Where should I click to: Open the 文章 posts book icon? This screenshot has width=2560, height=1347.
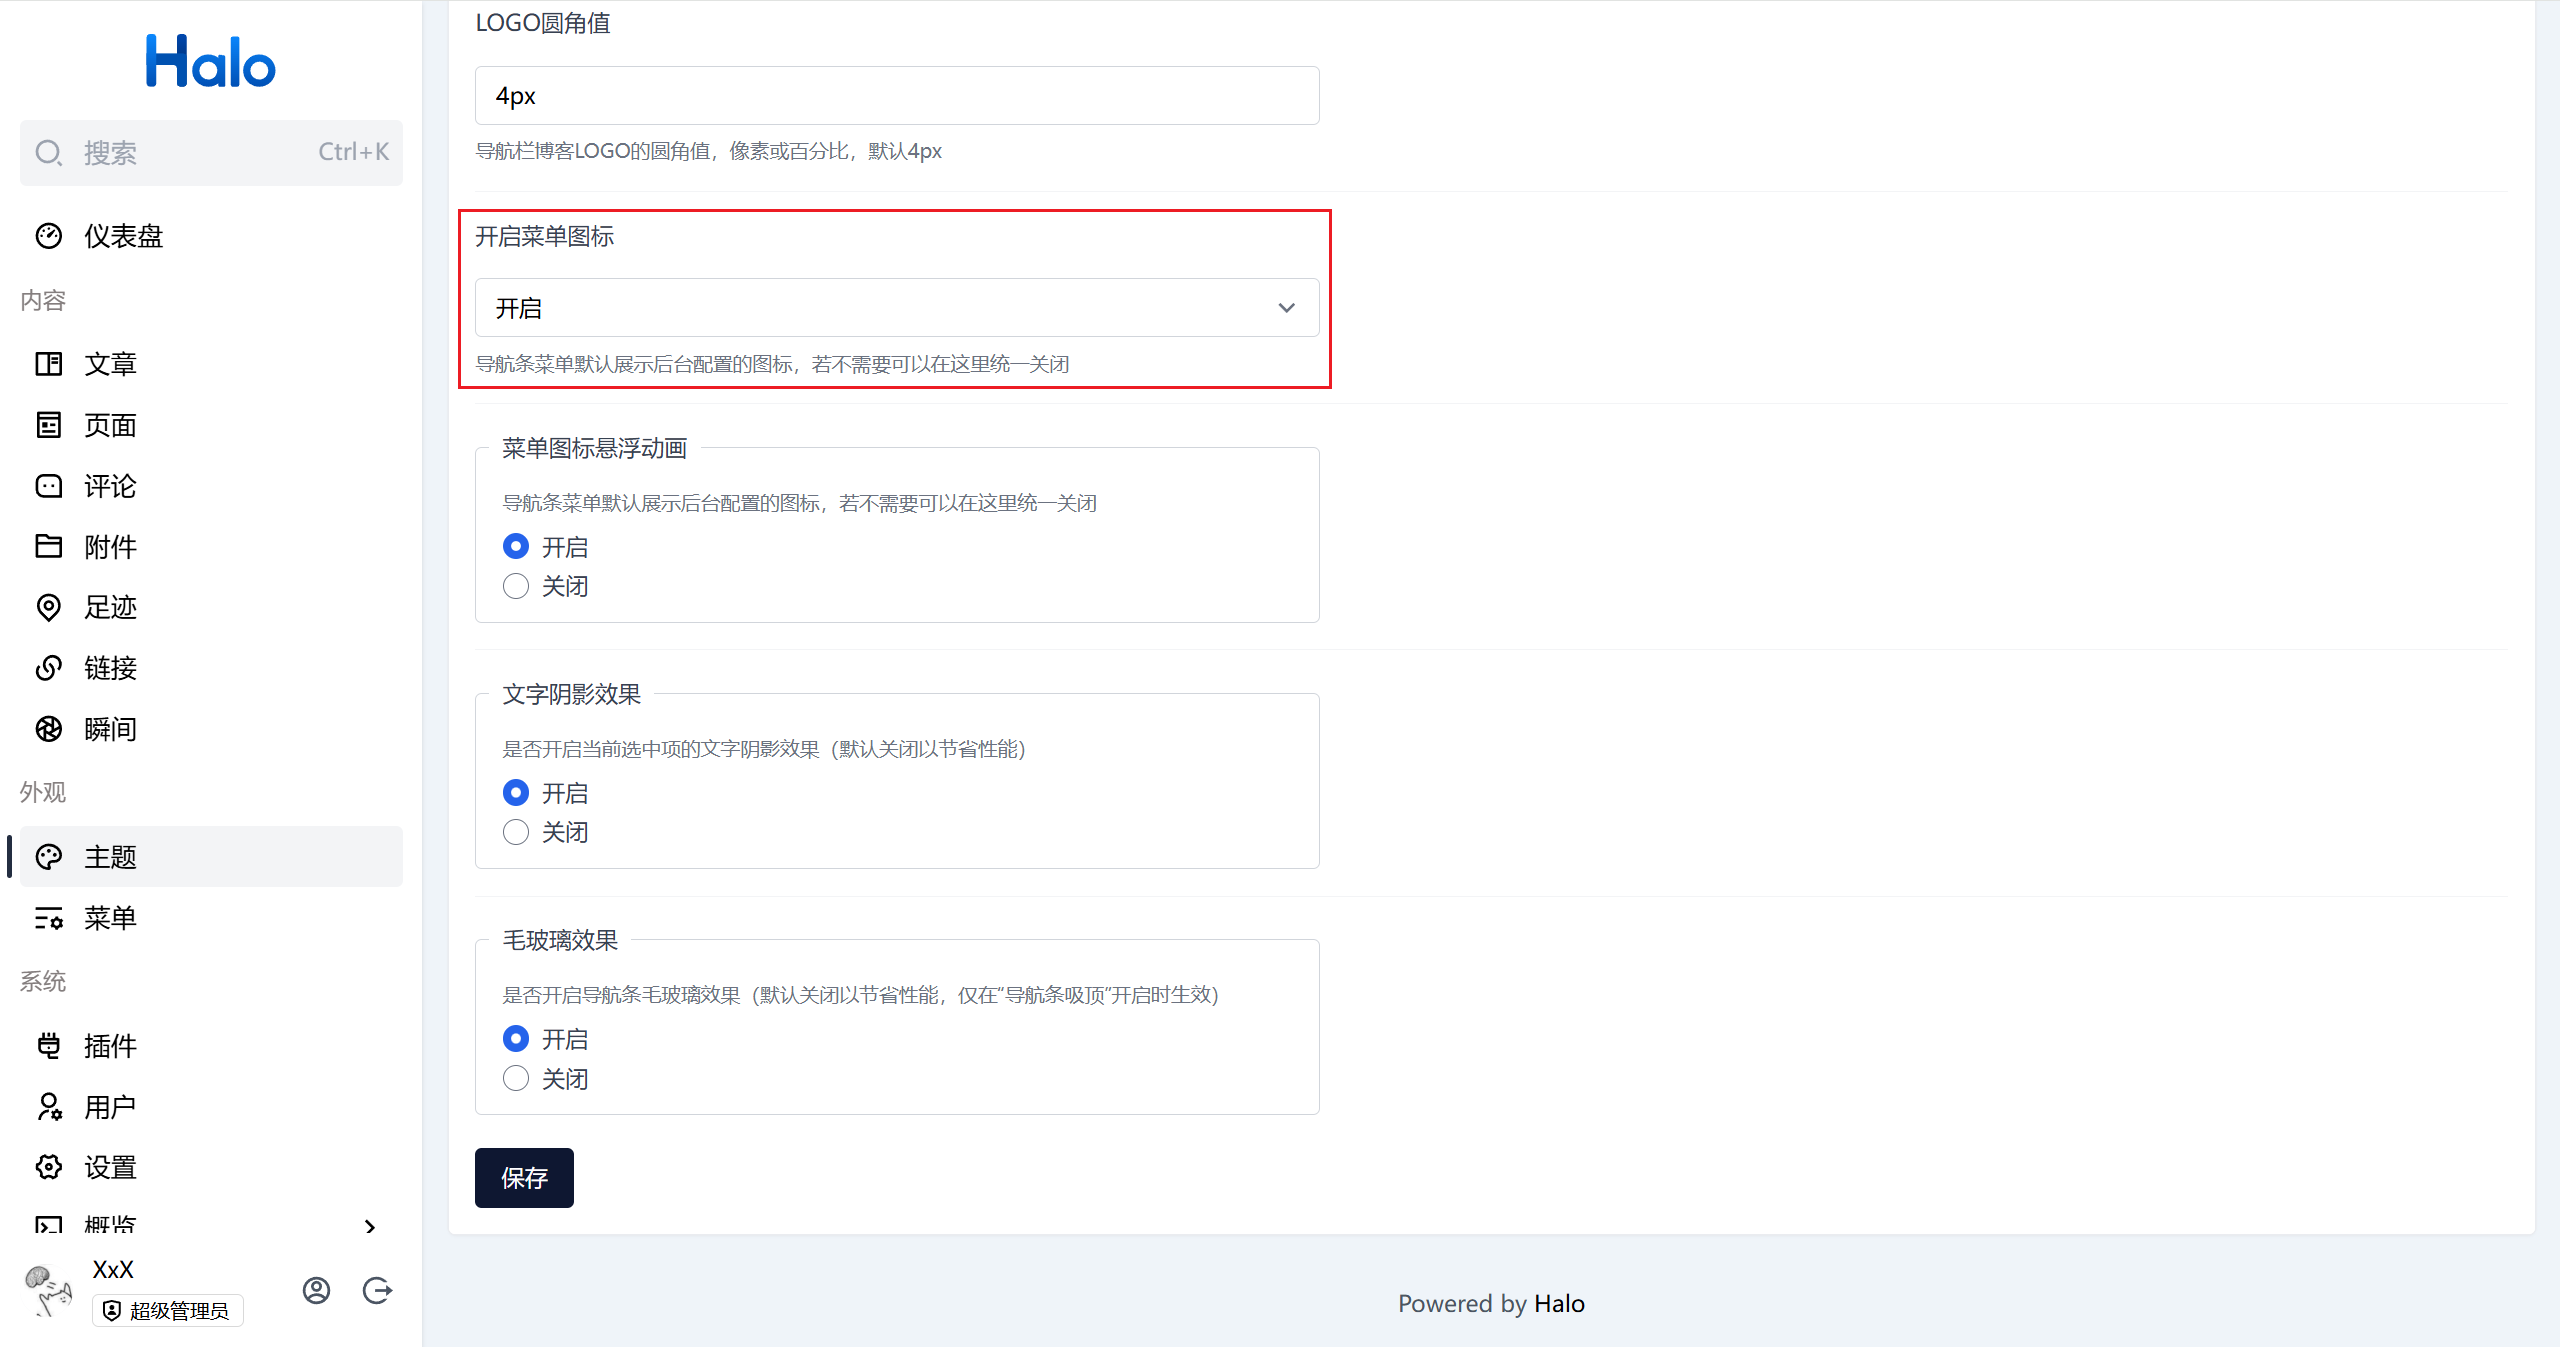pos(49,364)
